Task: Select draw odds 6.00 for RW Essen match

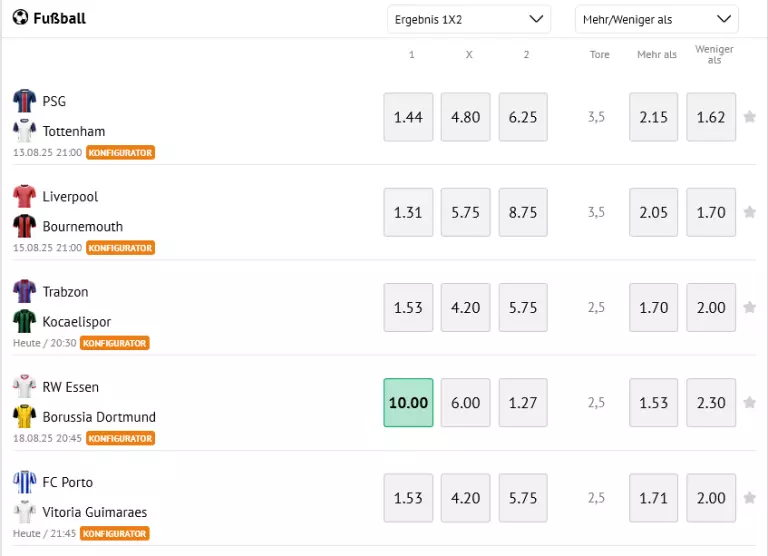Action: click(x=465, y=403)
